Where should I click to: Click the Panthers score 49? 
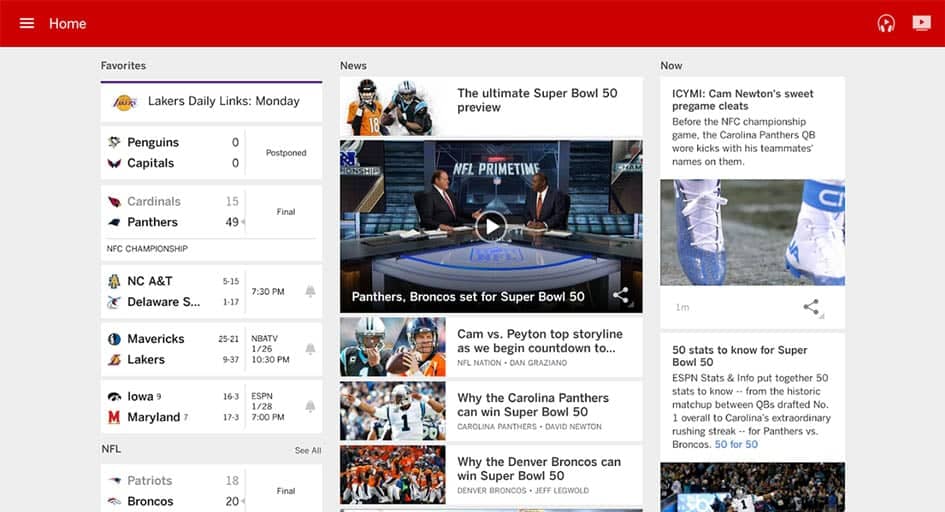[232, 222]
